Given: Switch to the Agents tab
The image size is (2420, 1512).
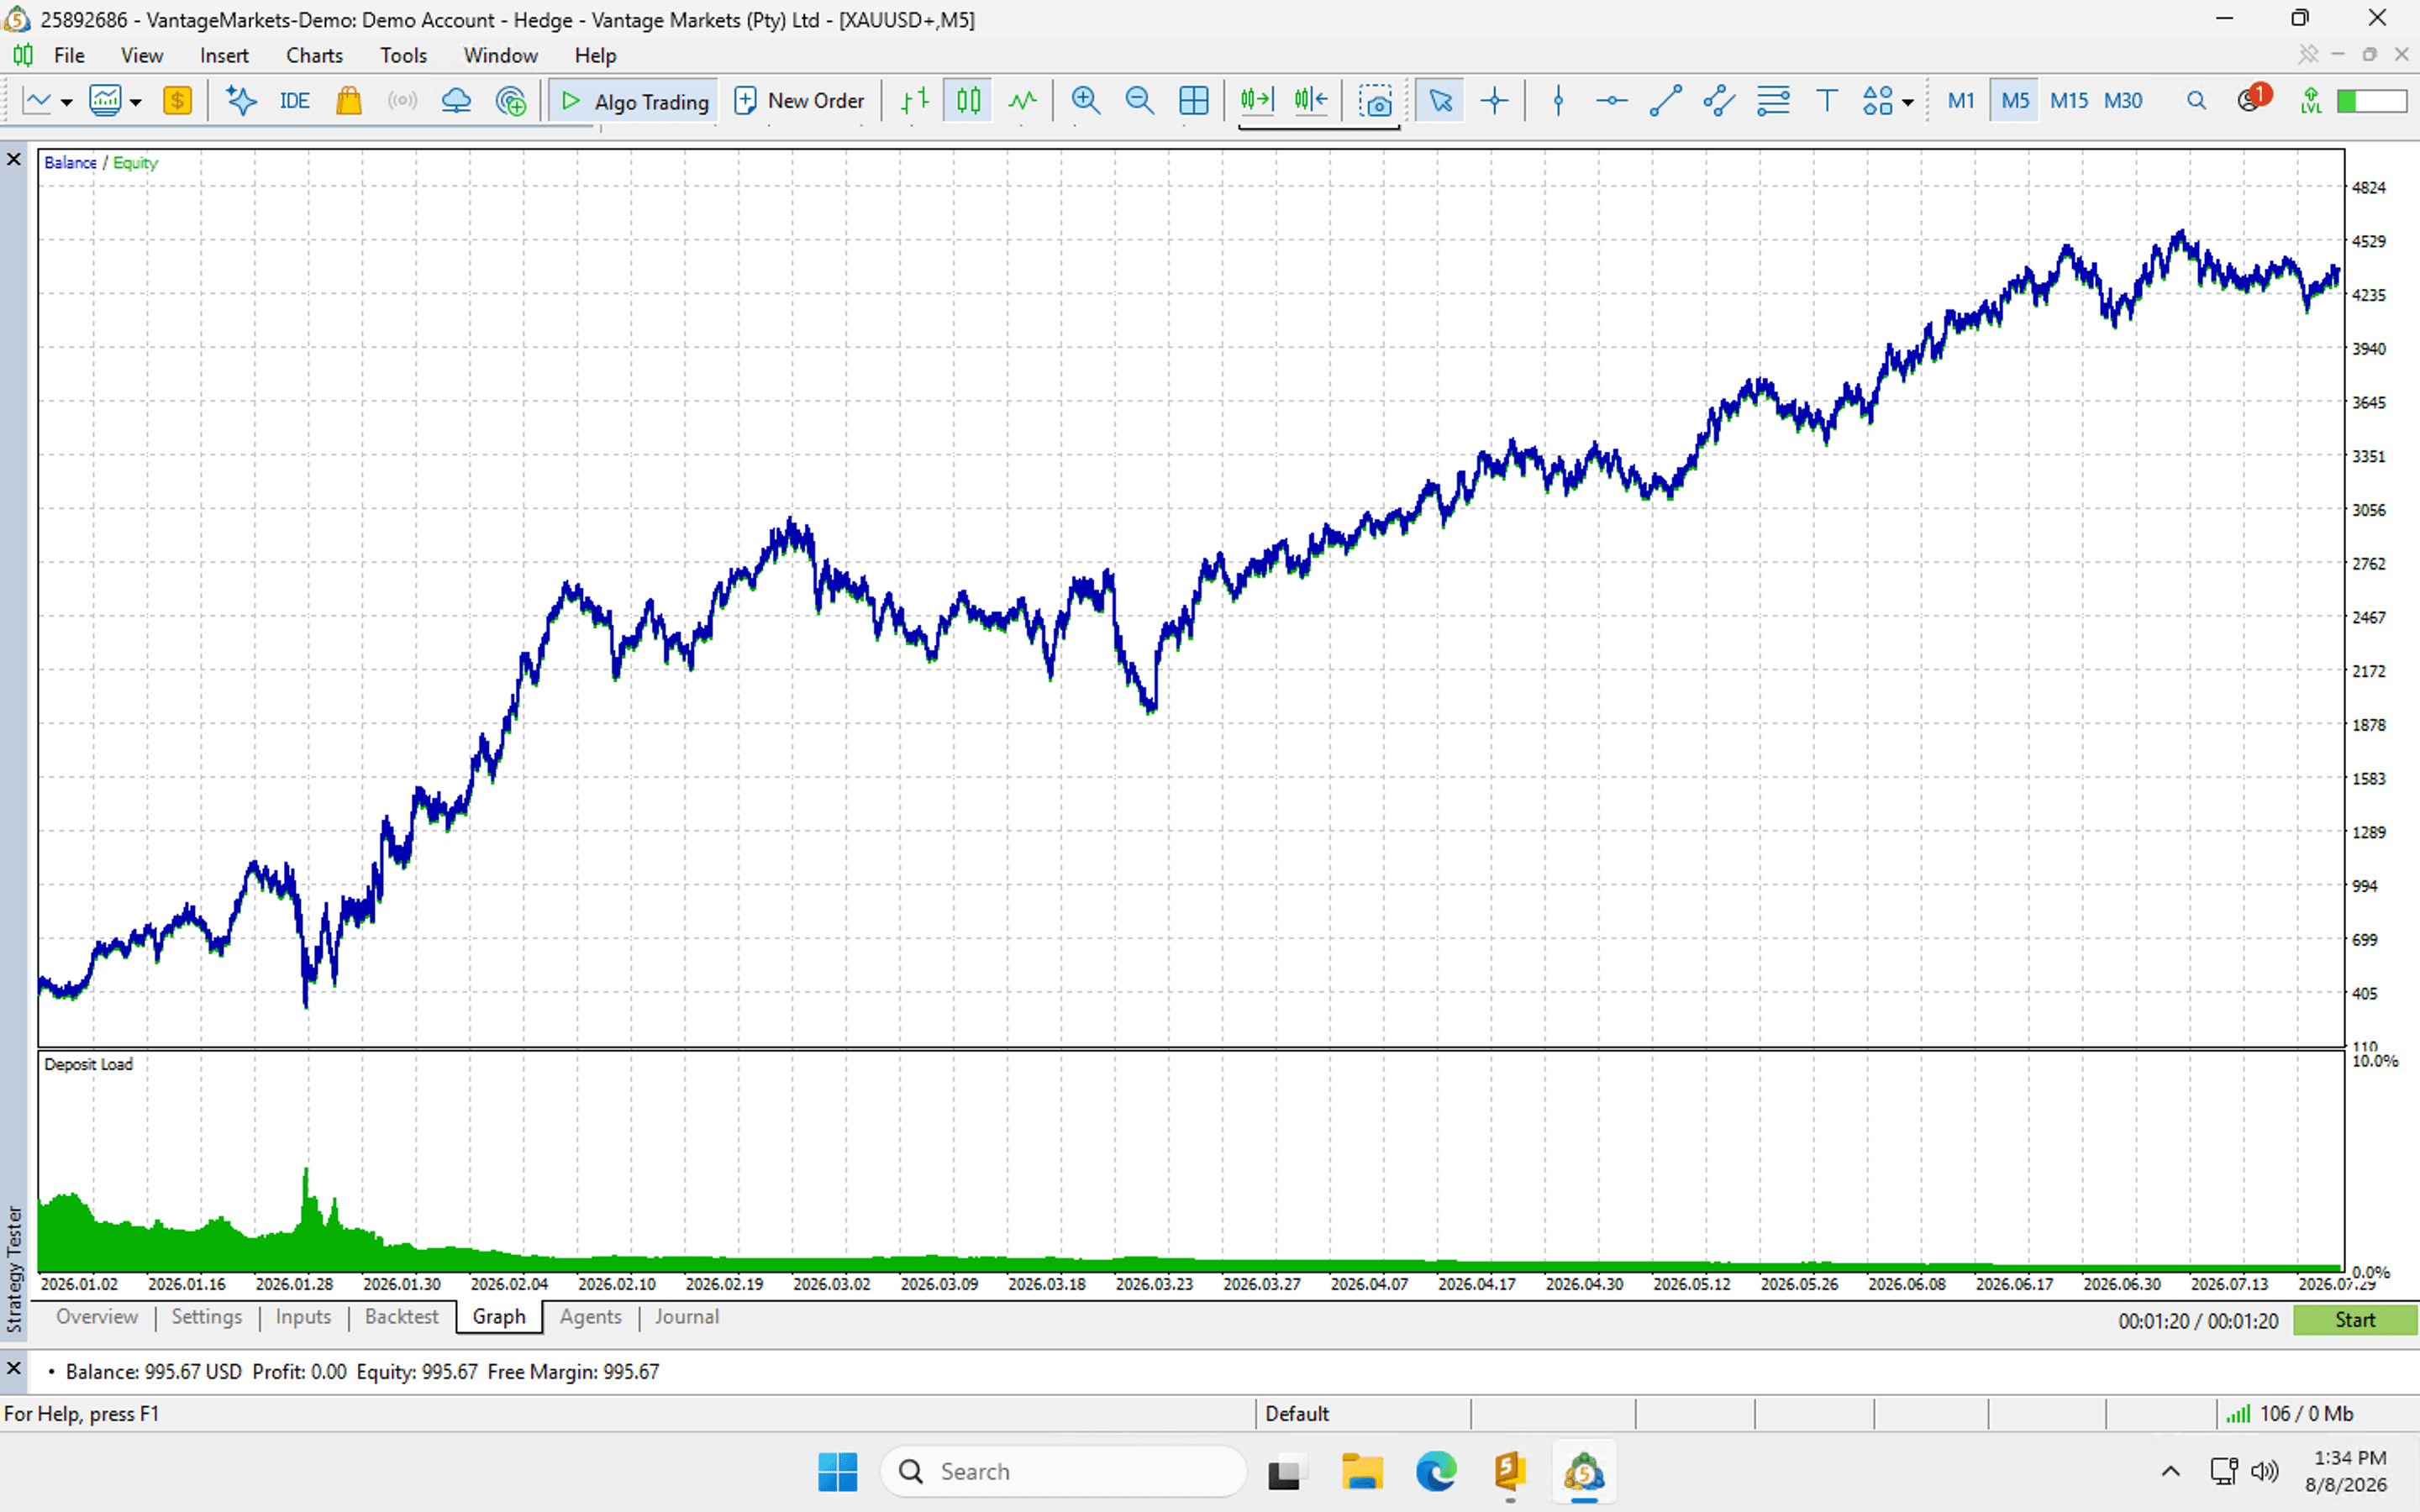Looking at the screenshot, I should [x=590, y=1317].
